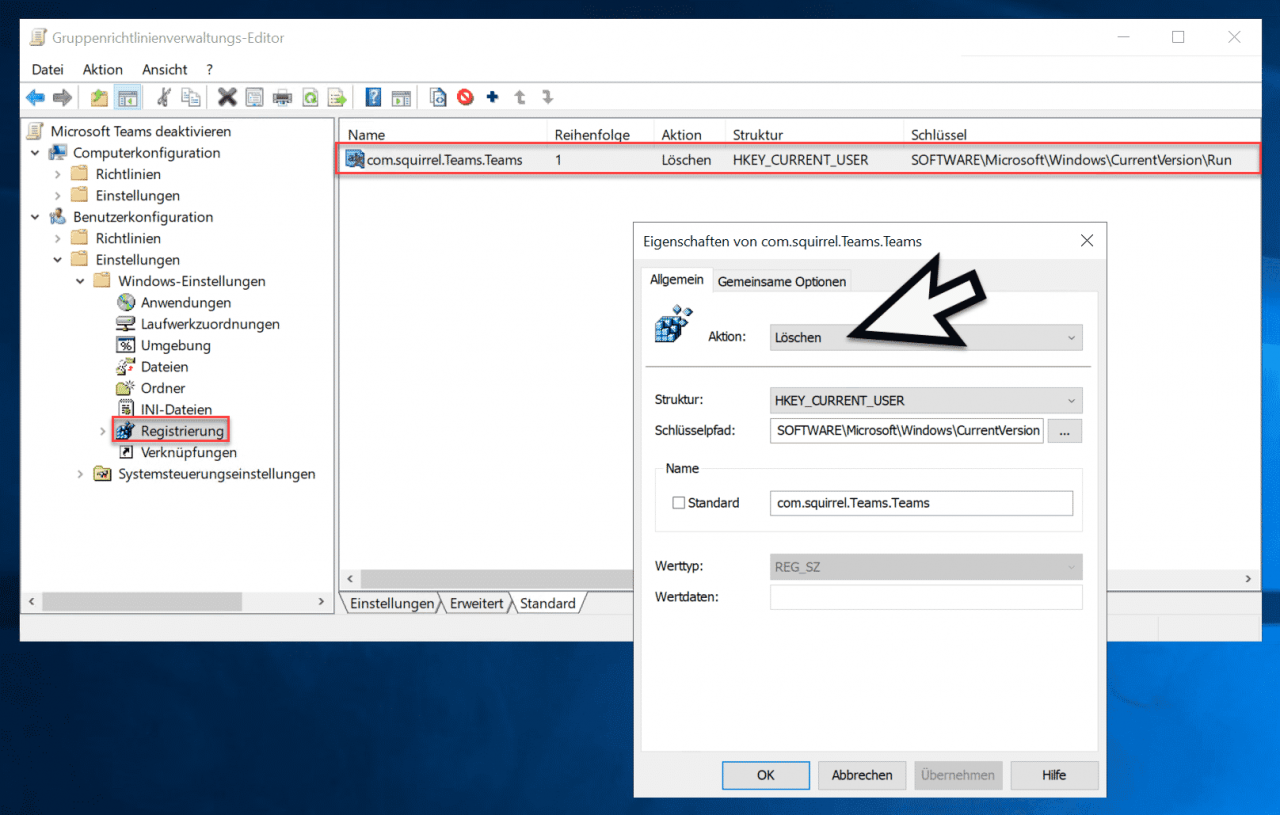This screenshot has width=1280, height=815.
Task: Open the Struktur dropdown HKEY_CURRENT_USER
Action: click(926, 400)
